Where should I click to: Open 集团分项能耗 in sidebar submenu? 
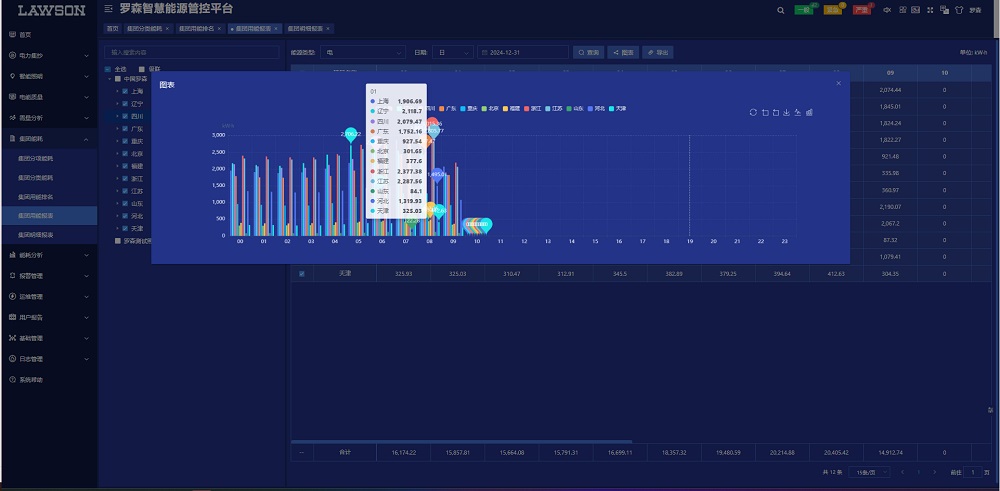point(36,158)
